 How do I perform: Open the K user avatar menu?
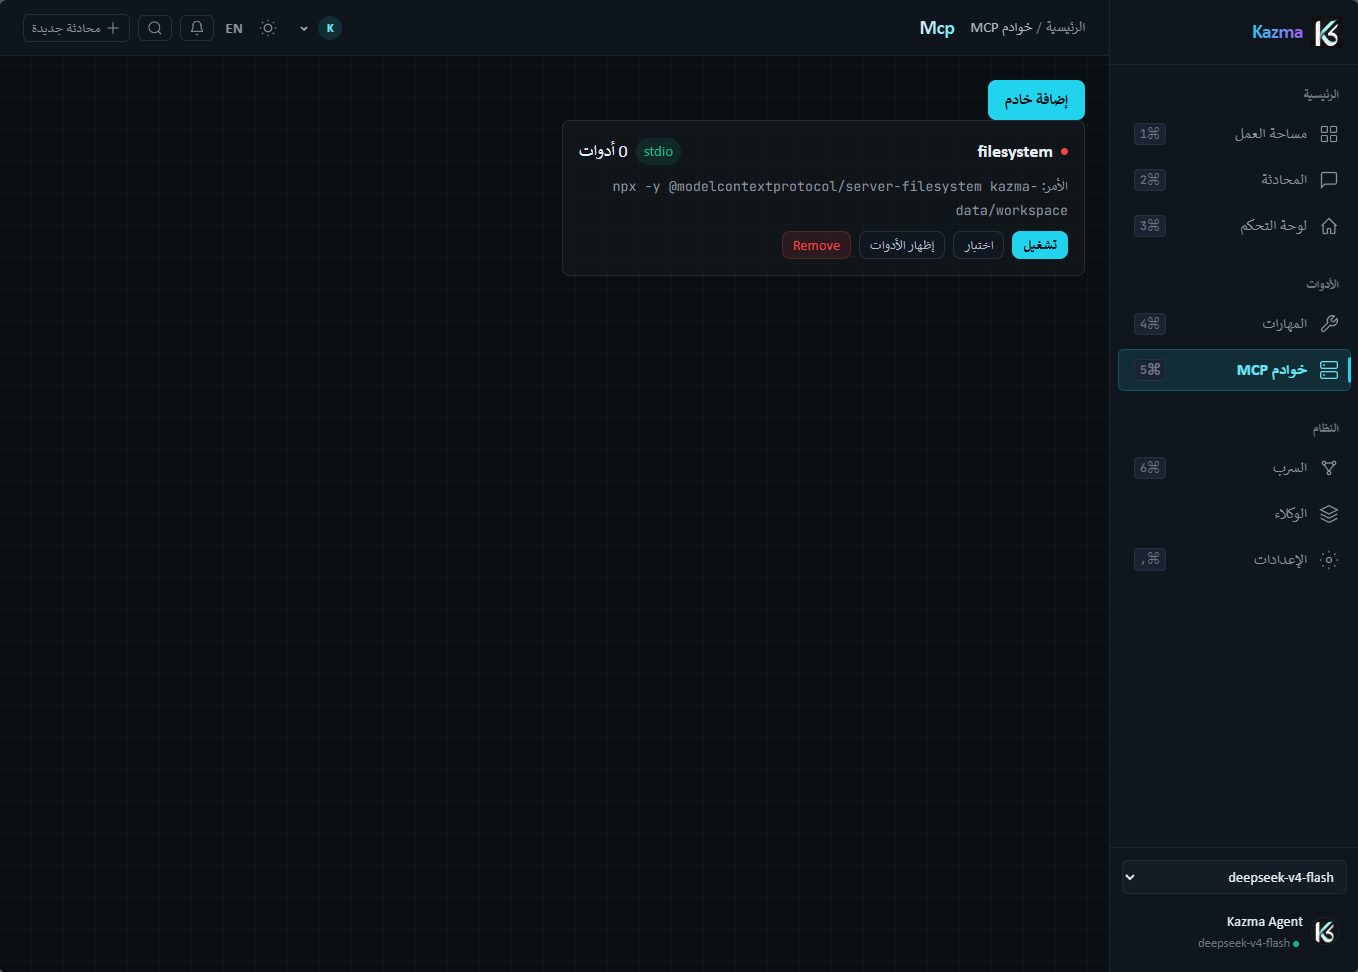pyautogui.click(x=330, y=28)
